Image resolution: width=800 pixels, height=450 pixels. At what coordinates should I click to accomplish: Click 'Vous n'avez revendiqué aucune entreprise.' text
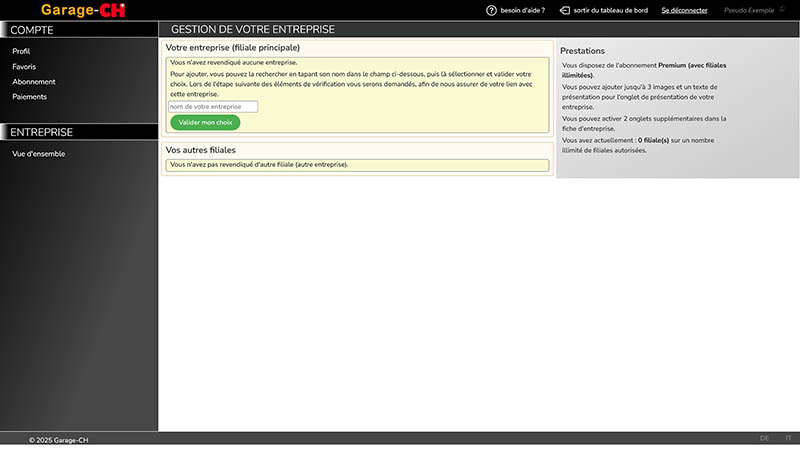[234, 62]
